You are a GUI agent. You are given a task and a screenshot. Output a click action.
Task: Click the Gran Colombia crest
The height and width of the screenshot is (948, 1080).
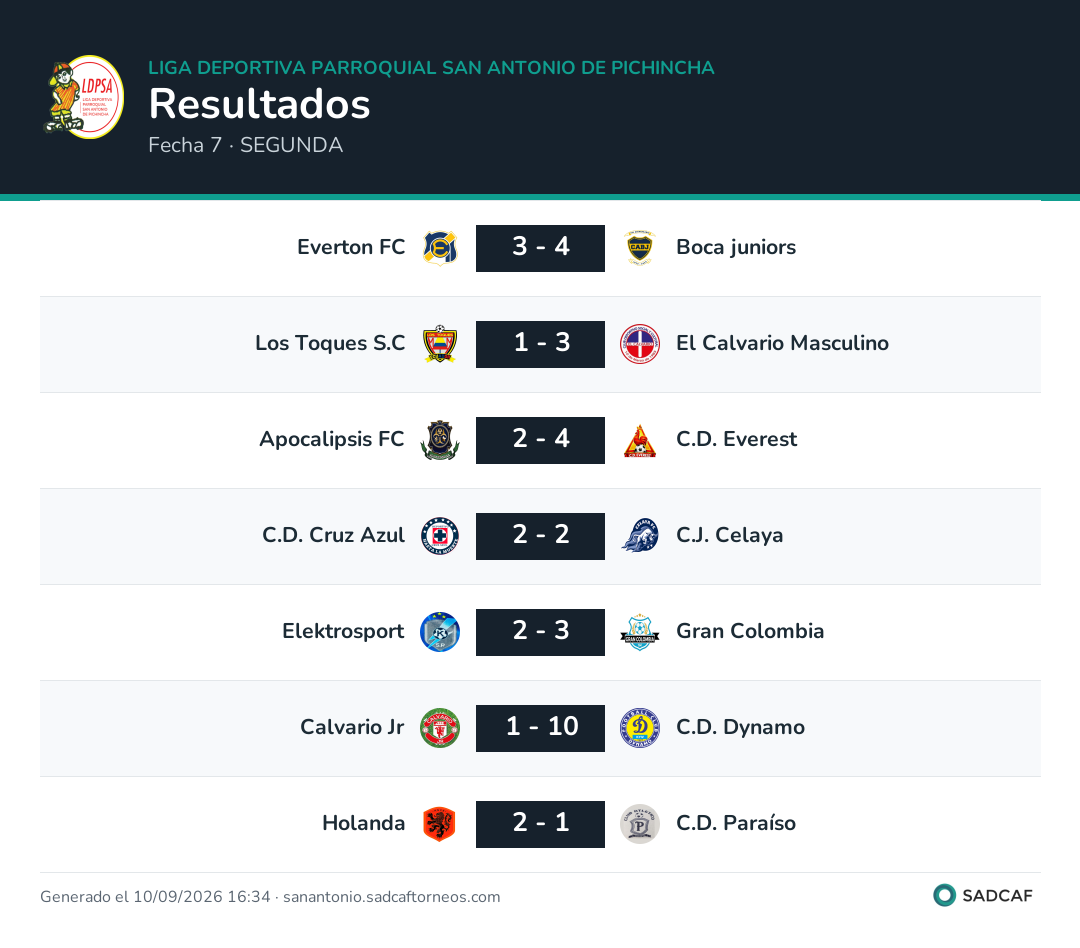[x=640, y=632]
